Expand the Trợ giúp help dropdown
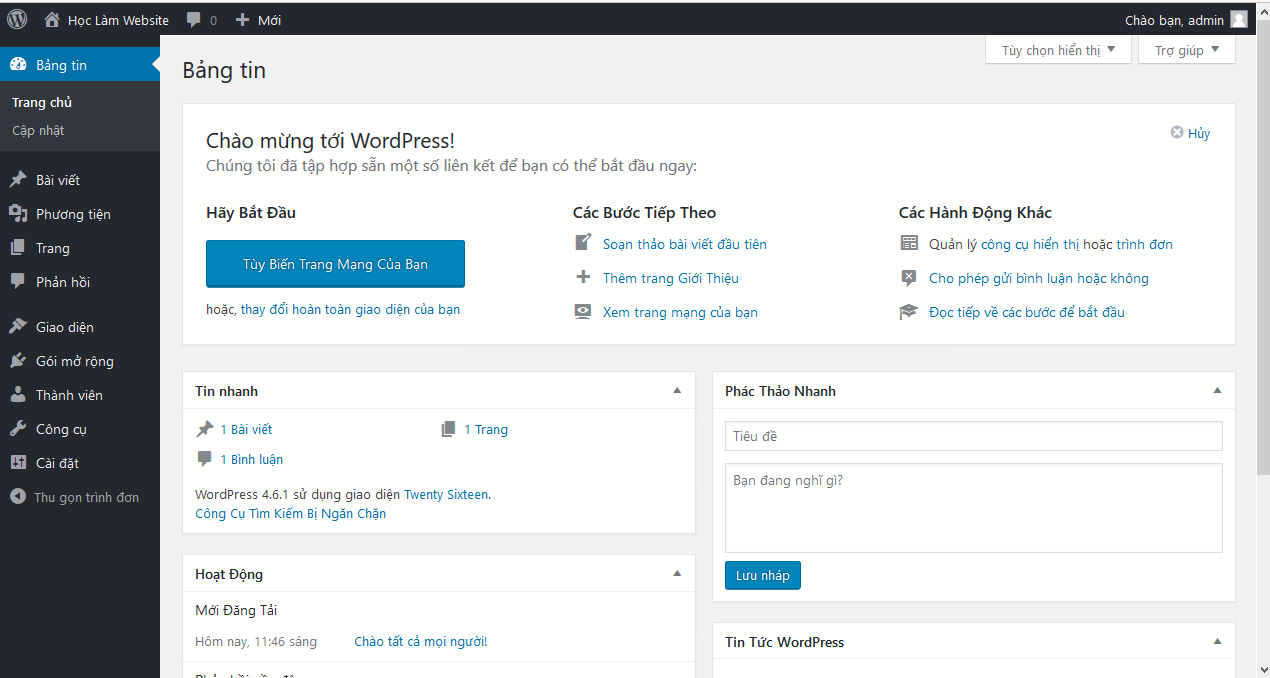The width and height of the screenshot is (1270, 678). coord(1186,50)
